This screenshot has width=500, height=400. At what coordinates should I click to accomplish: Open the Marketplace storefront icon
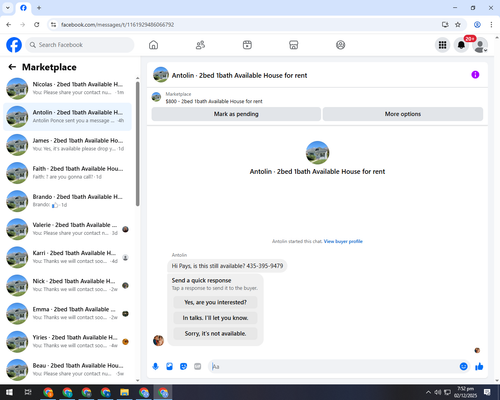tap(294, 45)
